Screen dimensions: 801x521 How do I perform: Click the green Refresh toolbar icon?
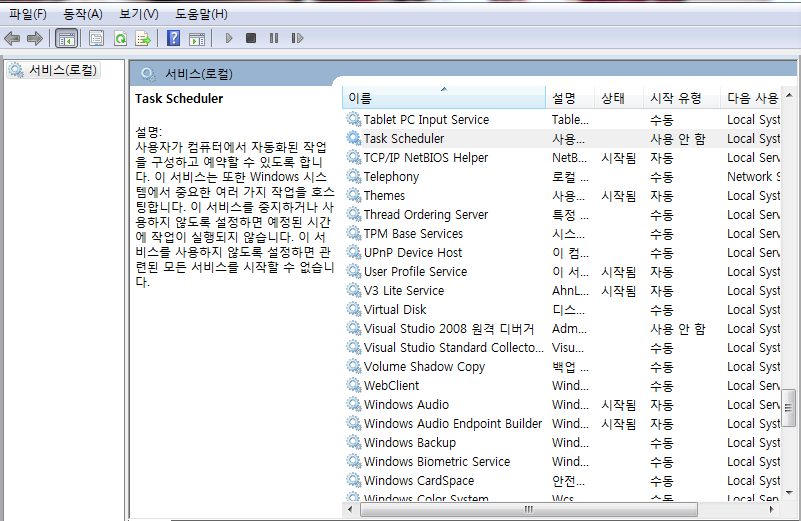[120, 38]
